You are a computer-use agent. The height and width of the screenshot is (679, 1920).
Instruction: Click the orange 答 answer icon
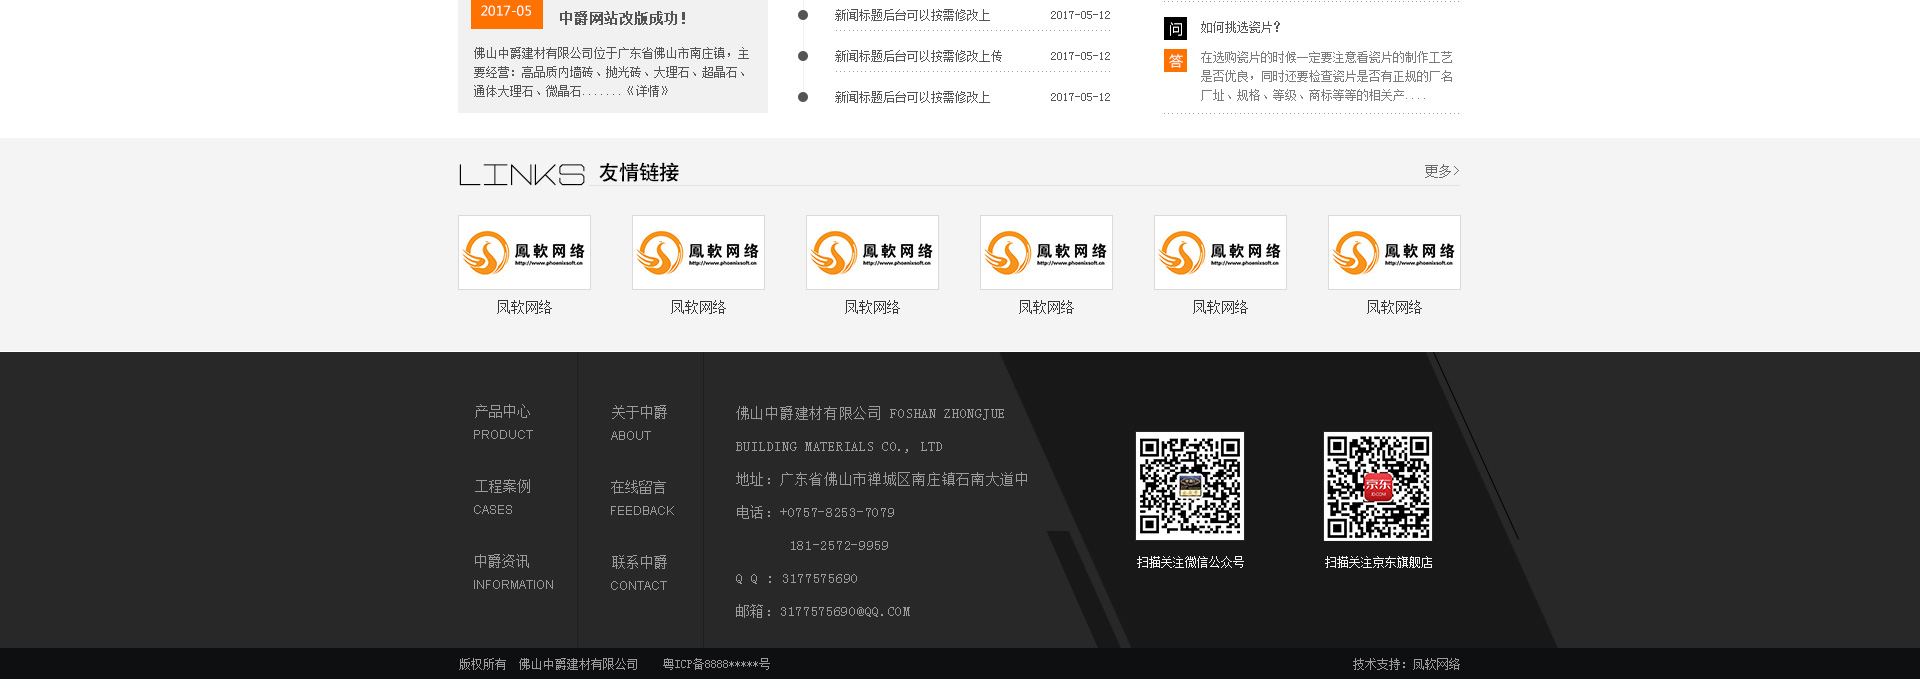[1175, 61]
